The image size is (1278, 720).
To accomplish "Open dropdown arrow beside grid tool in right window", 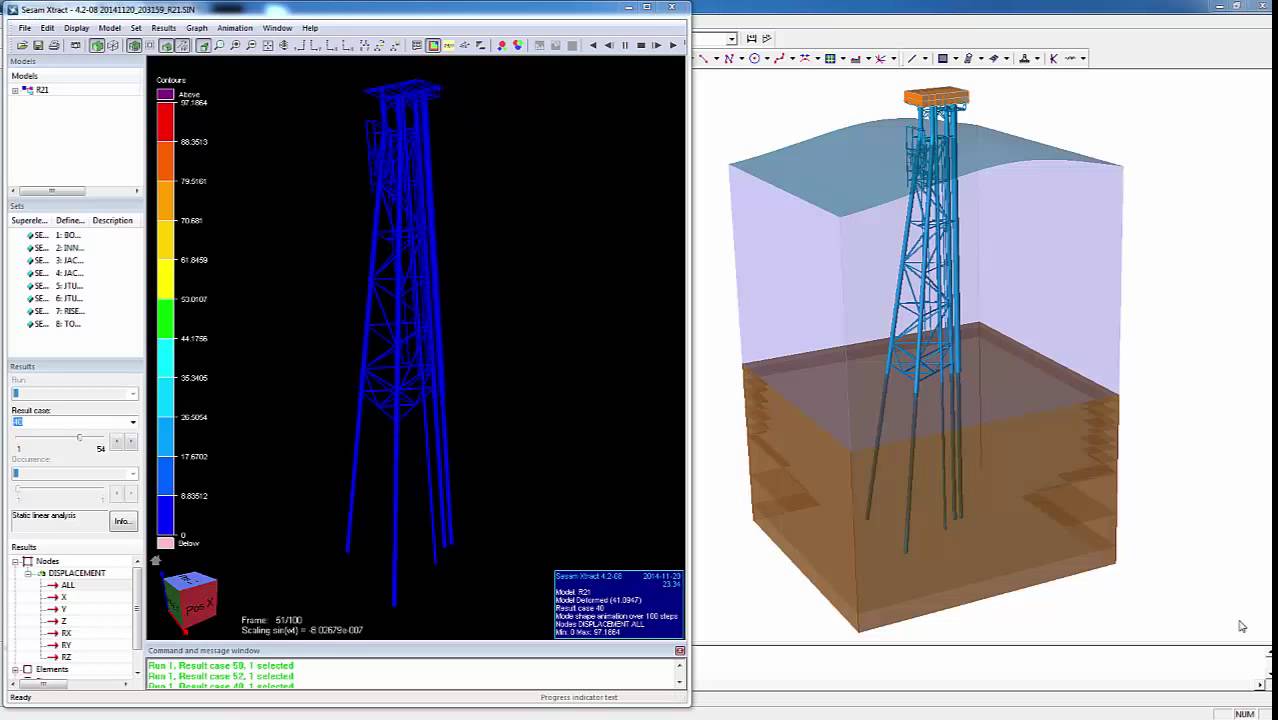I will (x=843, y=59).
